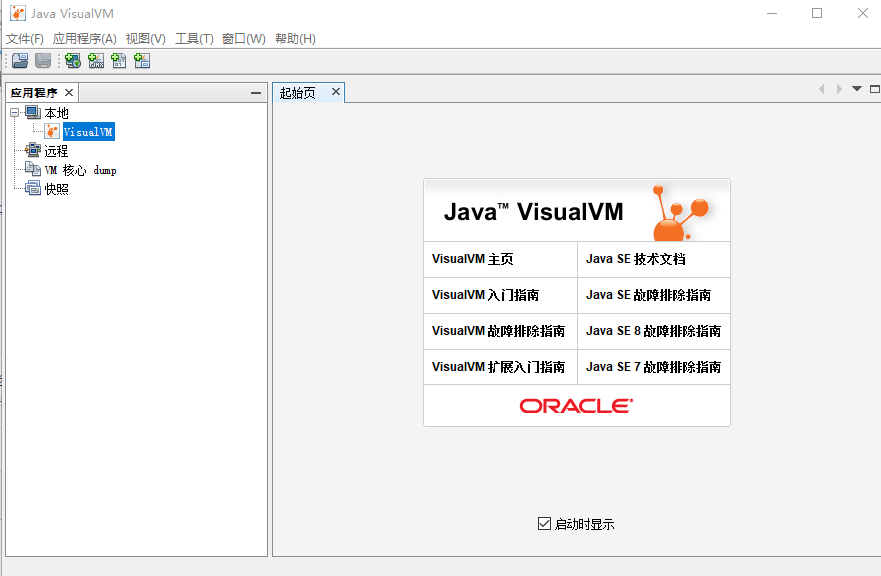
Task: Open the document list dropdown arrow
Action: click(x=857, y=89)
